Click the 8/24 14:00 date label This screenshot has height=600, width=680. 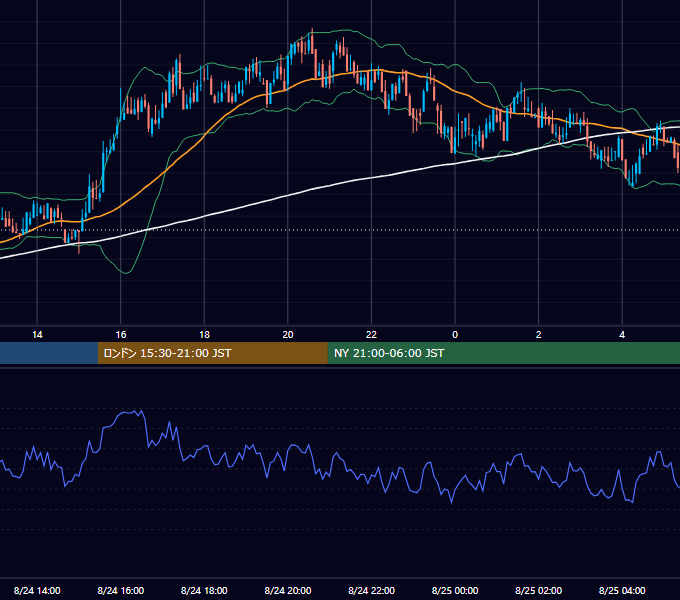37,590
